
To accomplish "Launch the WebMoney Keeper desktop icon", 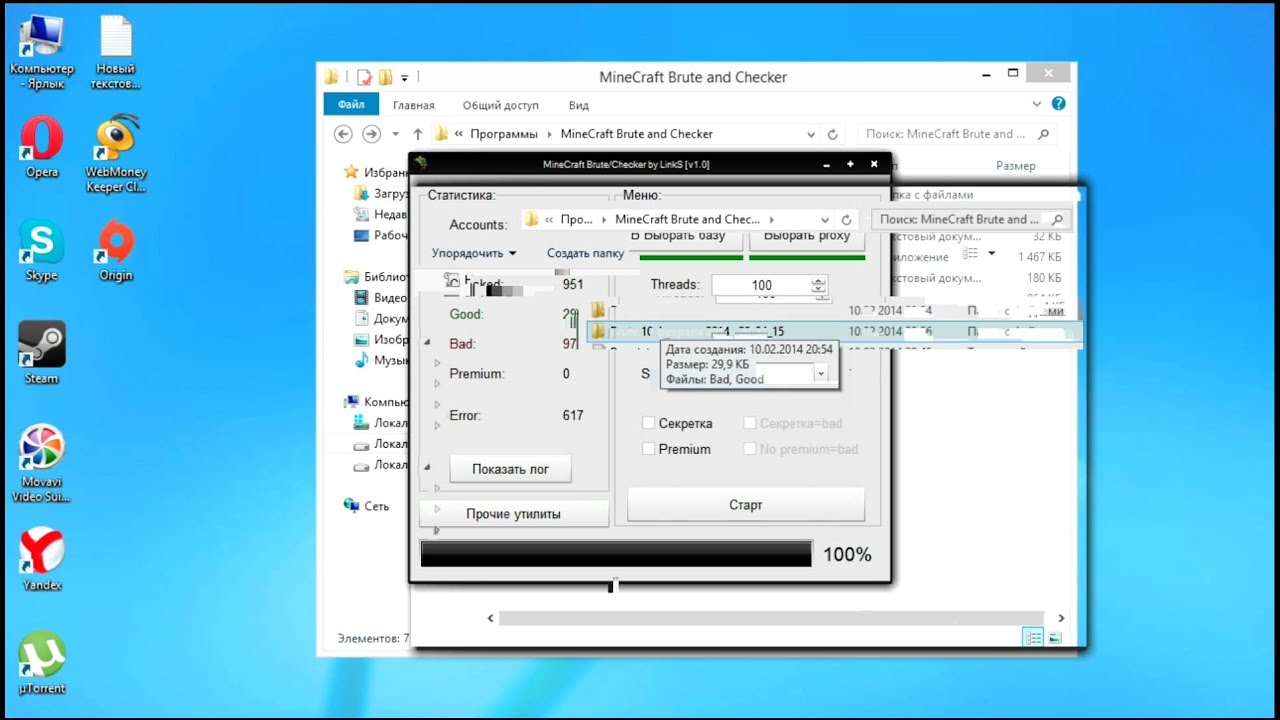I will coord(116,152).
